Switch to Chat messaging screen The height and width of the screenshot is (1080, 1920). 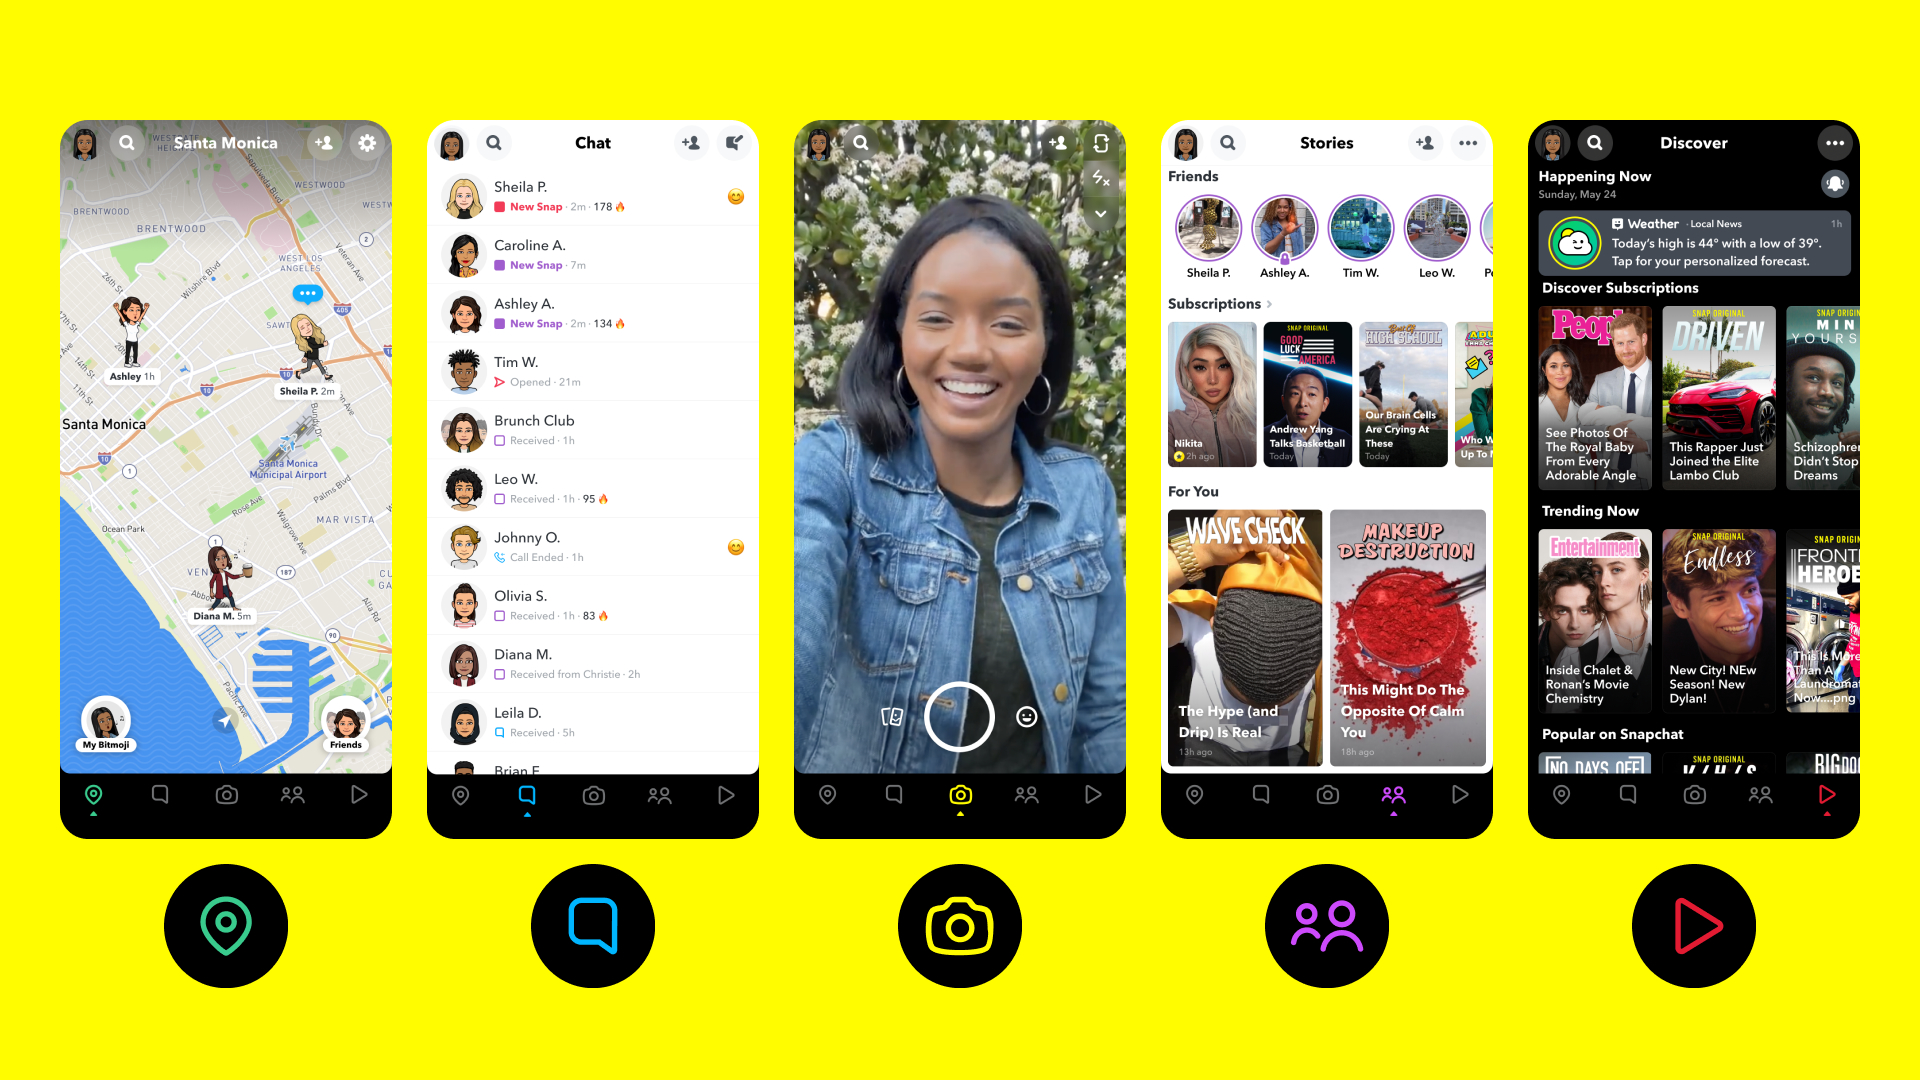[524, 793]
